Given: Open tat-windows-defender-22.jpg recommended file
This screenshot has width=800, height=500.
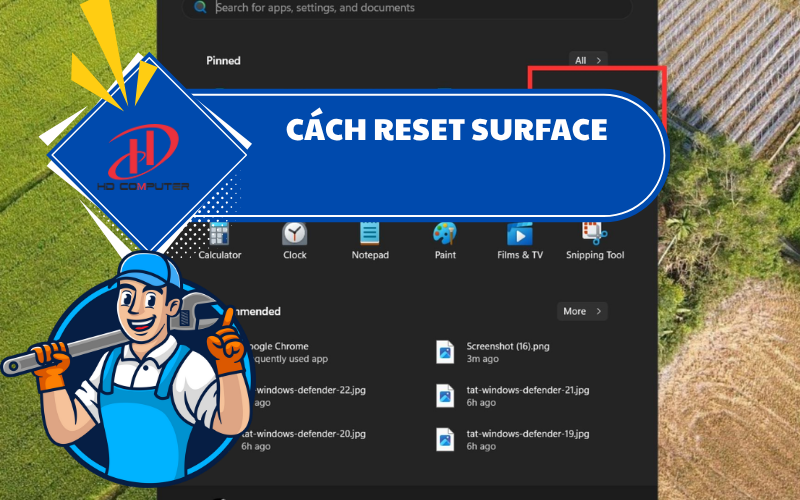Looking at the screenshot, I should [309, 396].
